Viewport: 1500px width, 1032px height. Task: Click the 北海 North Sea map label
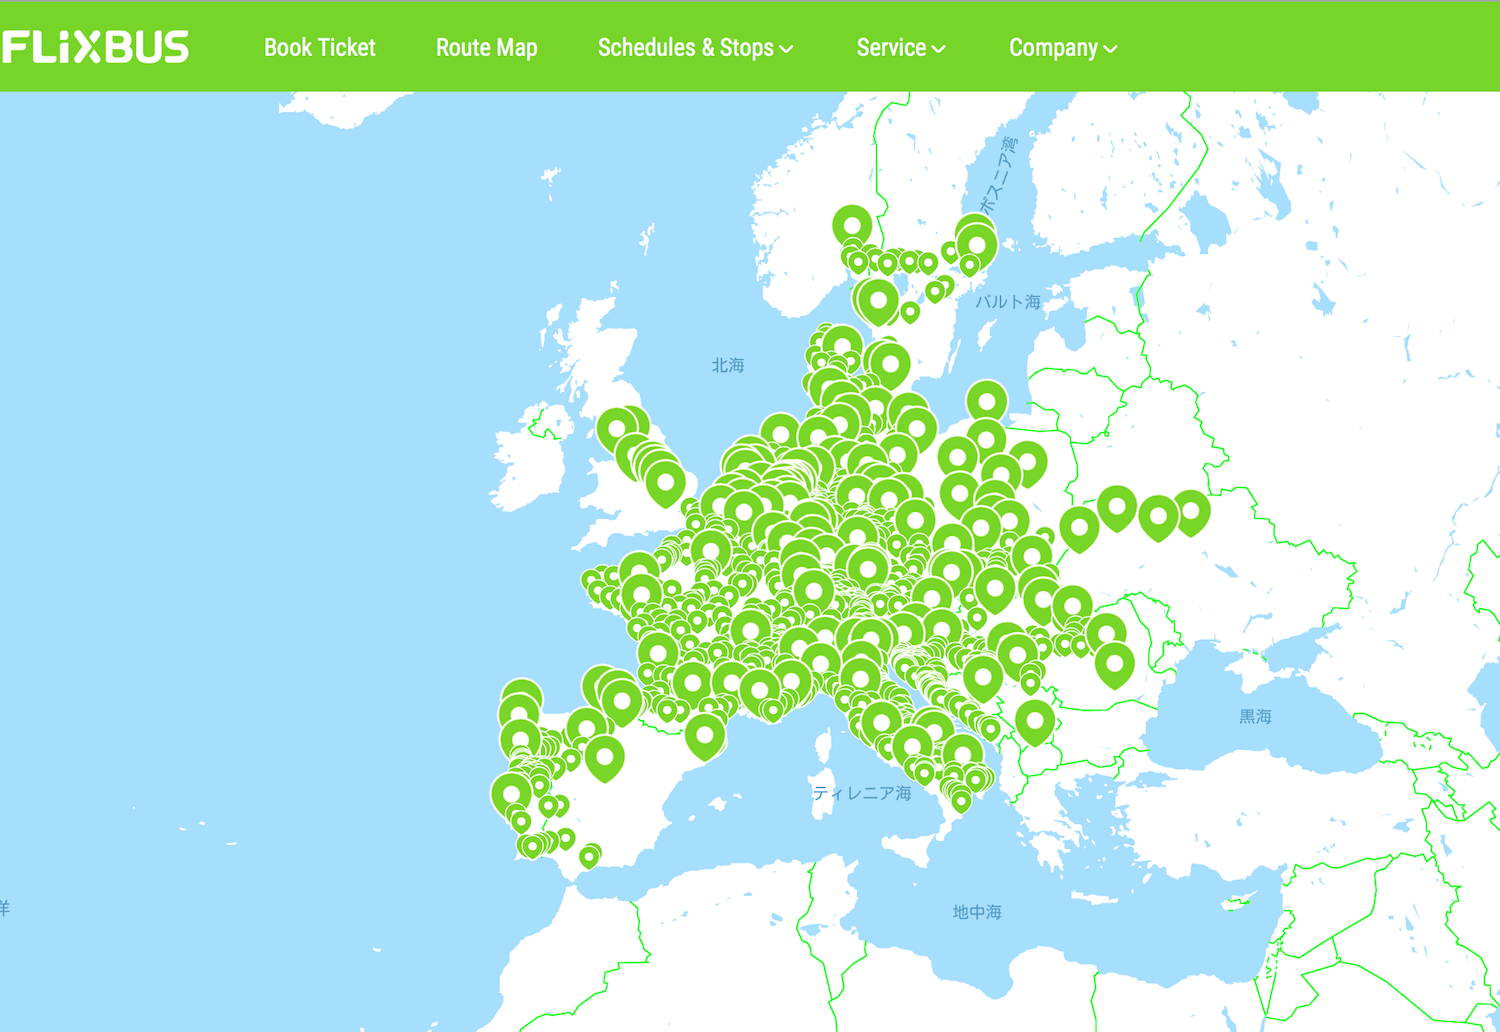(x=728, y=366)
